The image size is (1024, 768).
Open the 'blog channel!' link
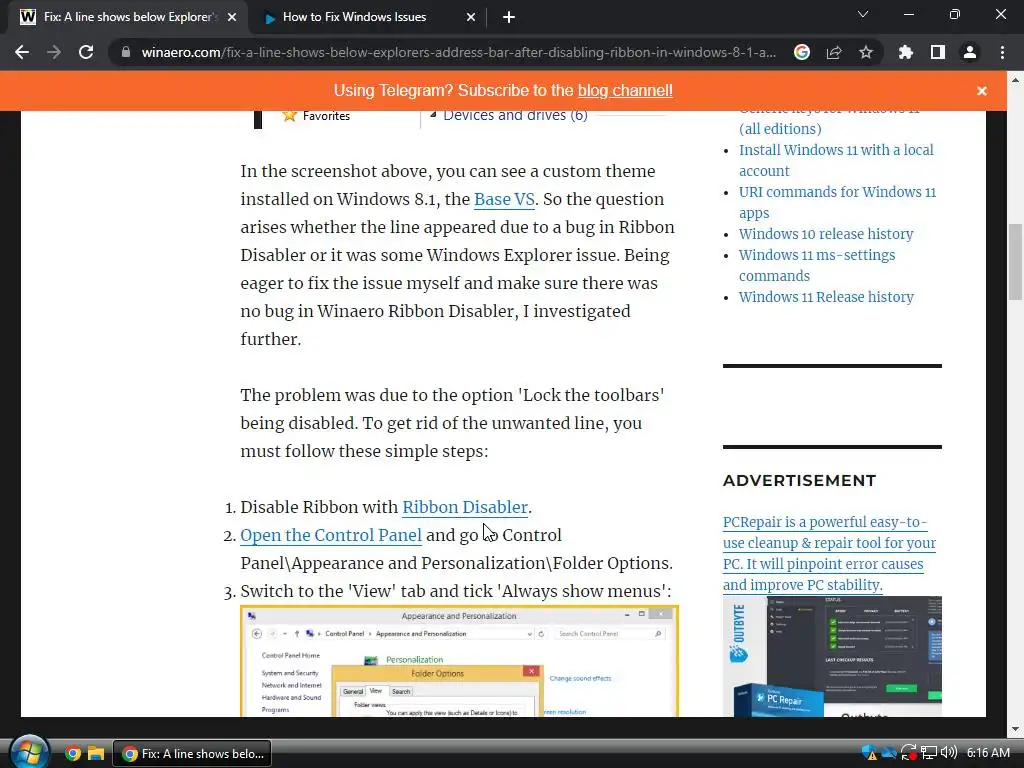click(625, 91)
